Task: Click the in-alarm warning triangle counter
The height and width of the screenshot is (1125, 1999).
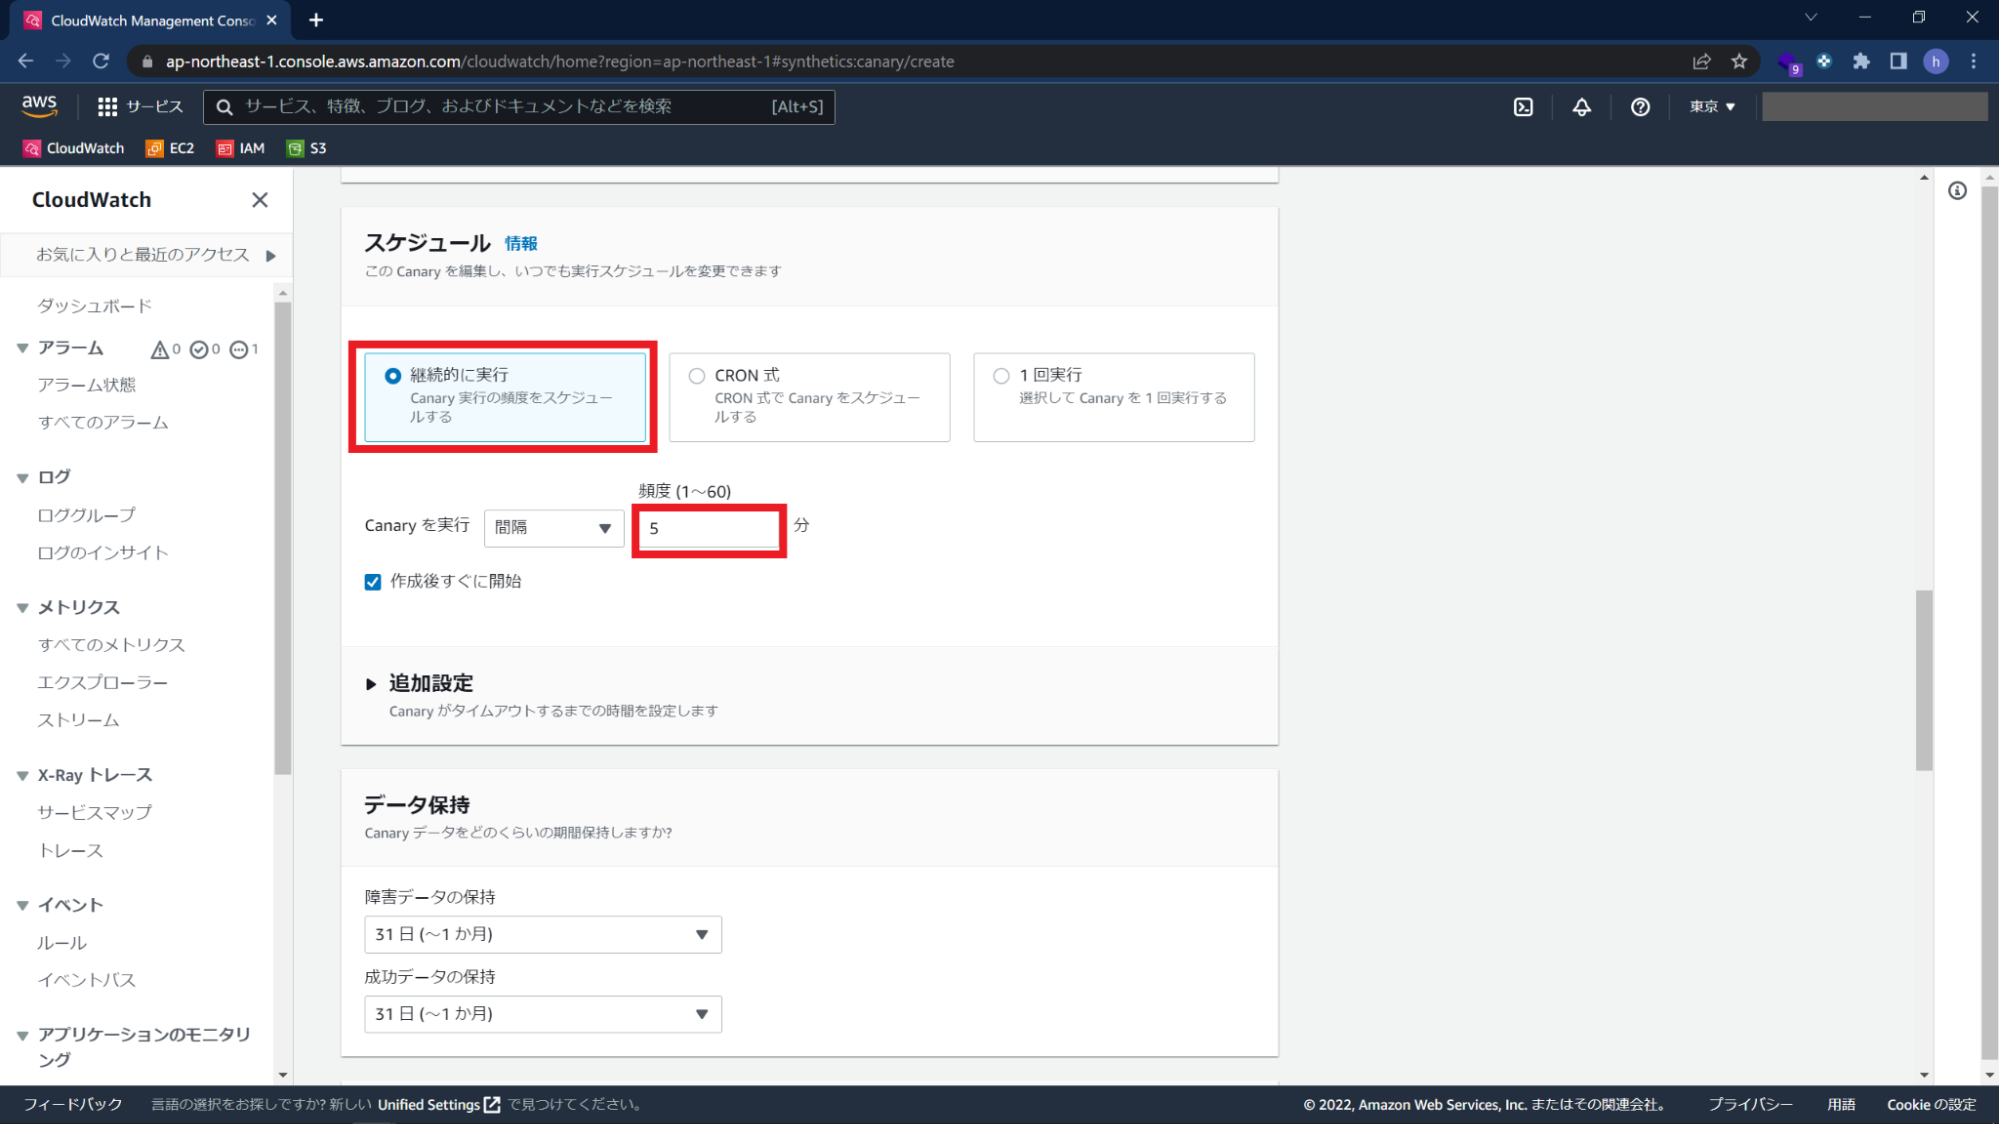Action: (166, 349)
